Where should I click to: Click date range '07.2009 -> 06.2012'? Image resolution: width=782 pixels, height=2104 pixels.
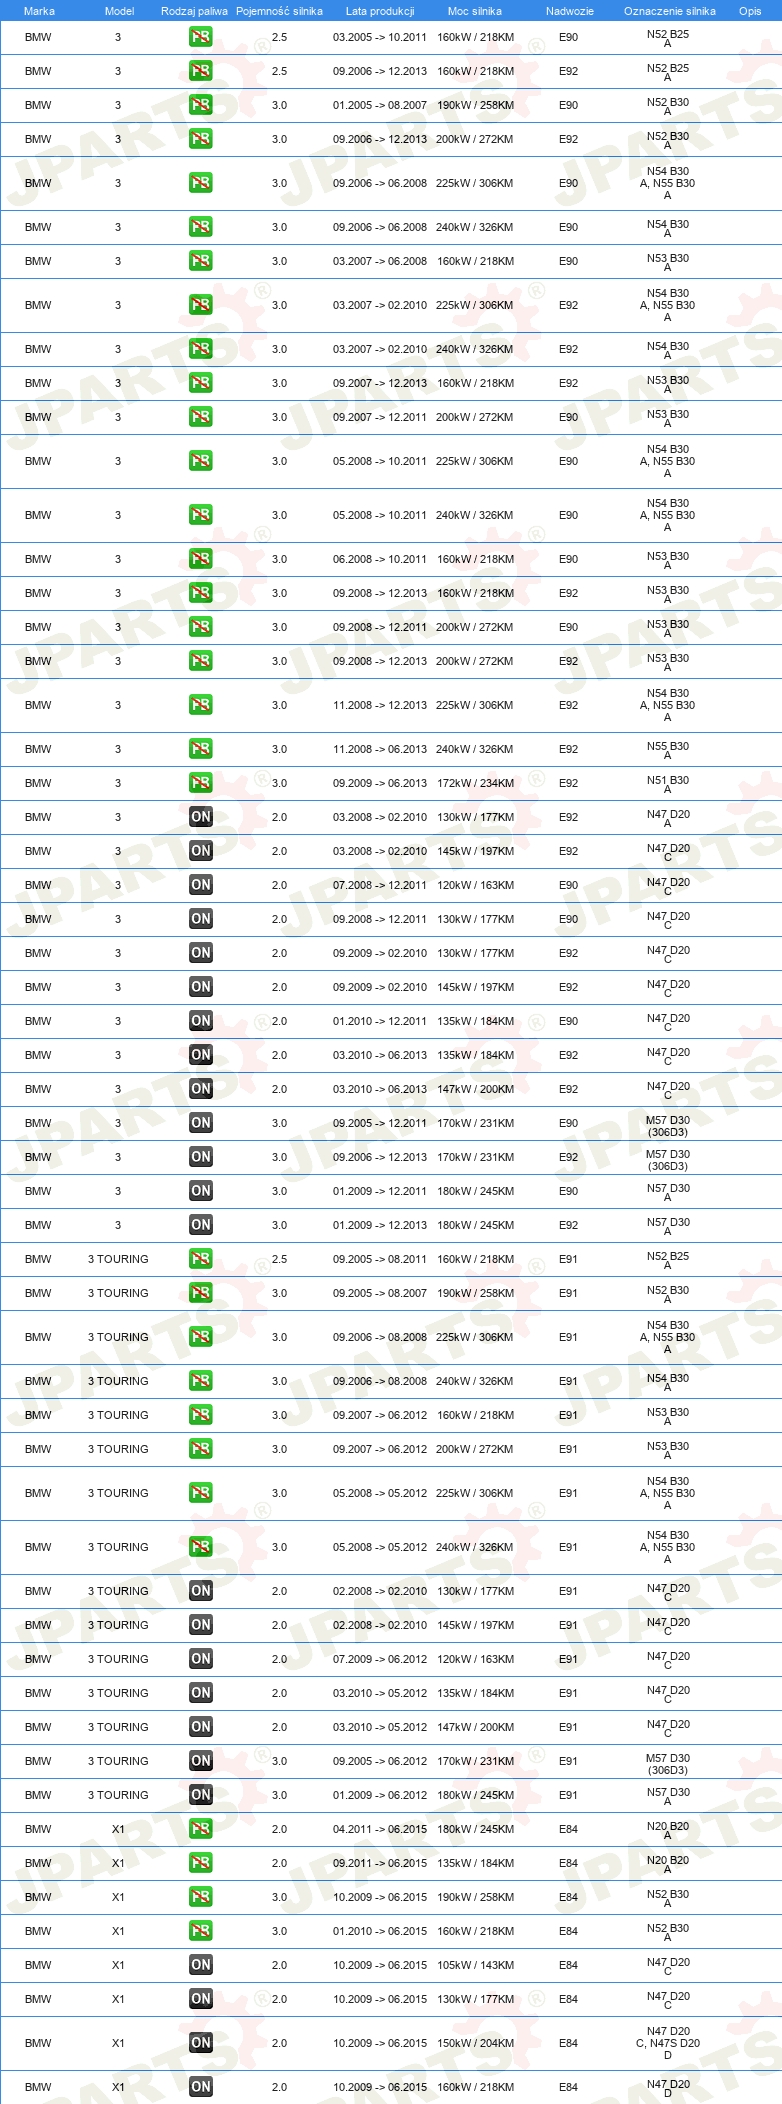click(x=380, y=1659)
